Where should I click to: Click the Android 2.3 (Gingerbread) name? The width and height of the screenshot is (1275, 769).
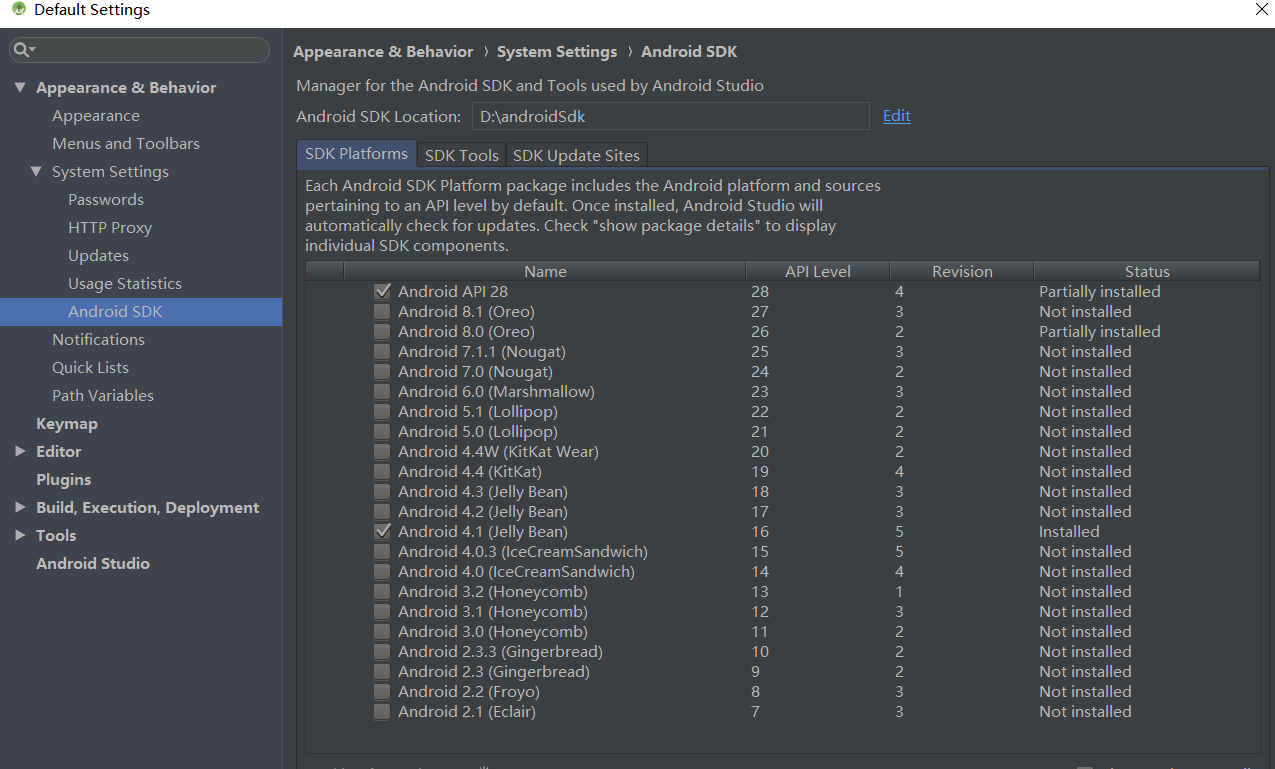pyautogui.click(x=494, y=672)
